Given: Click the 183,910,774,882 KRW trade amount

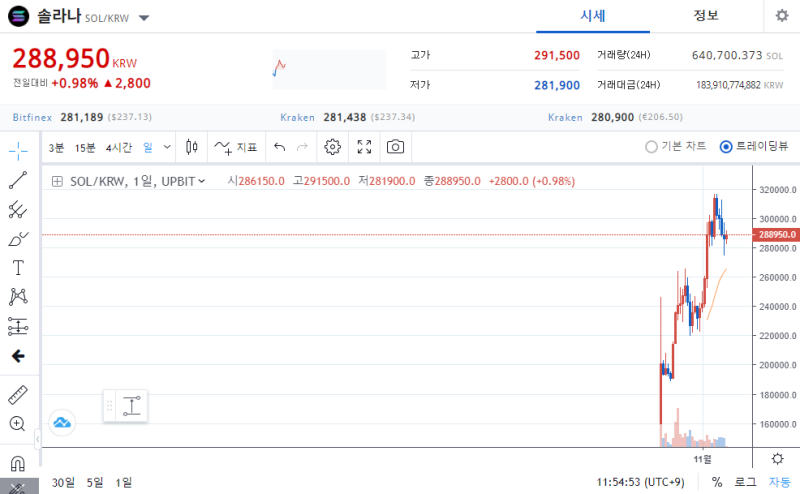Looking at the screenshot, I should tap(739, 85).
